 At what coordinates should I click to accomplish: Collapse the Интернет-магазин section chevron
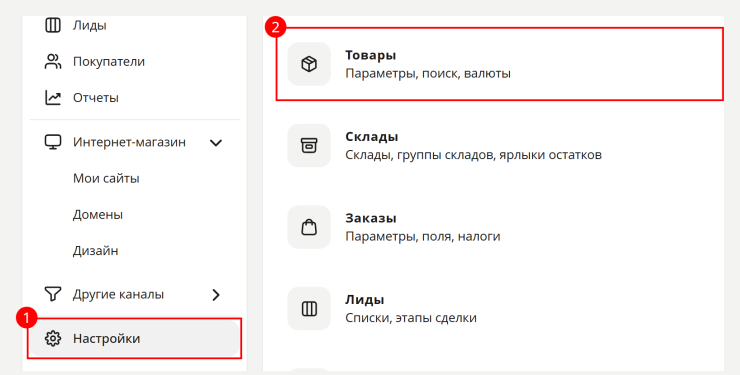[x=216, y=142]
